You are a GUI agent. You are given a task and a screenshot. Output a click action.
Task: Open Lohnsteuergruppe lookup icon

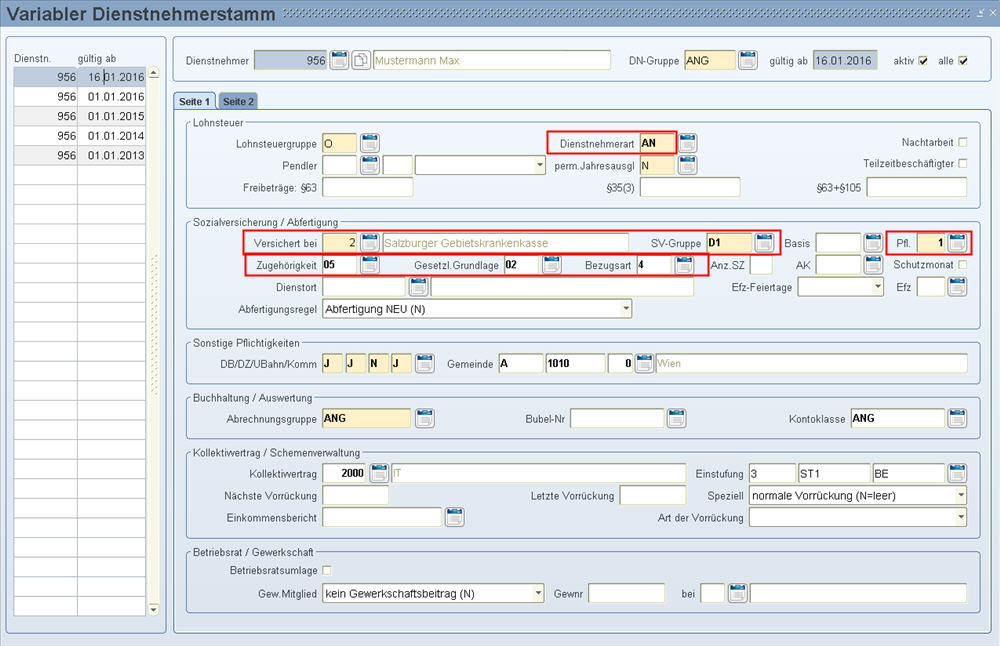[x=370, y=143]
